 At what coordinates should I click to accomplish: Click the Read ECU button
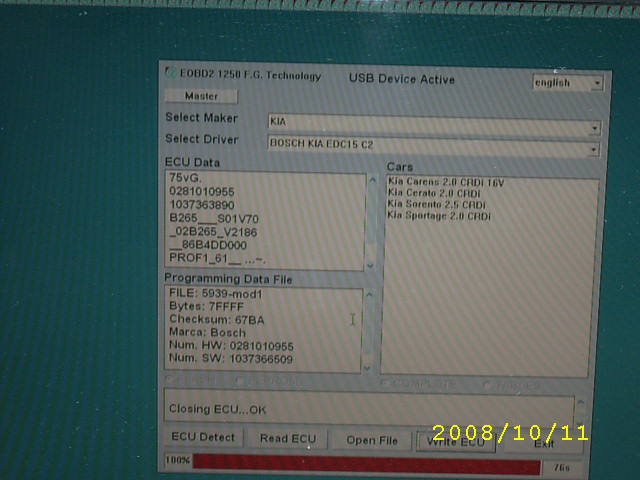pos(288,439)
